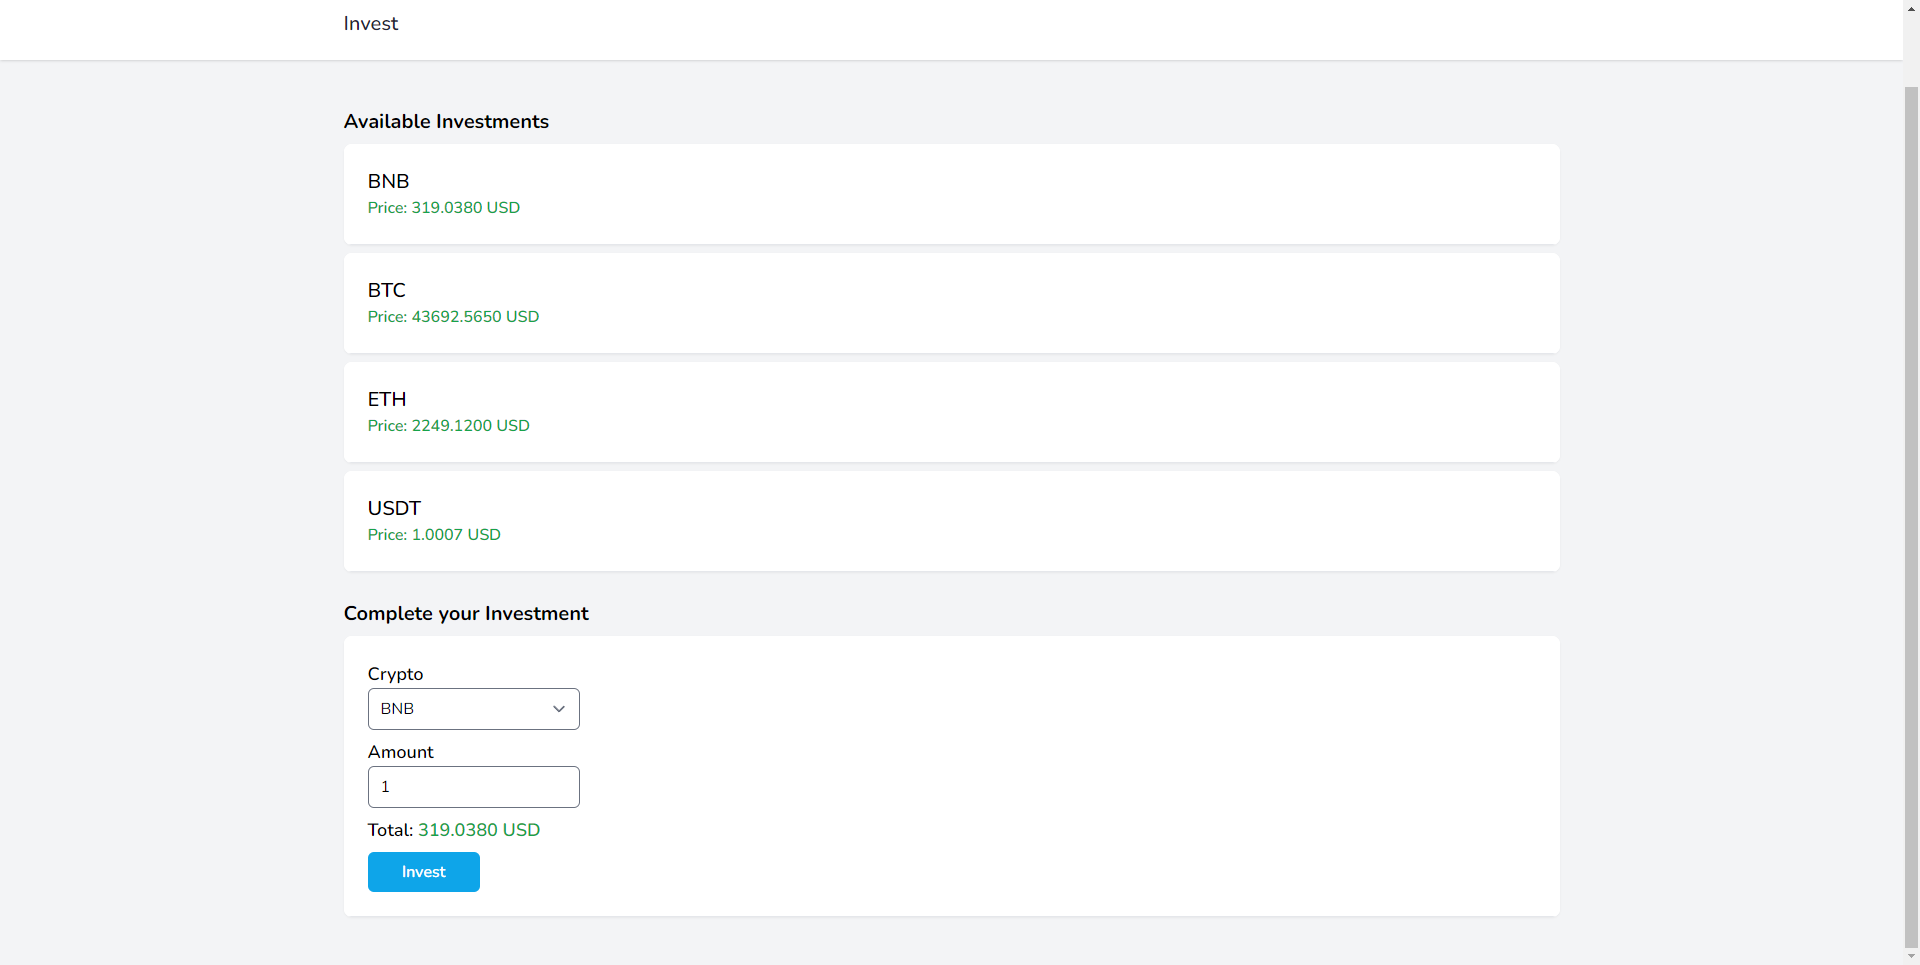Click the Amount field label

click(400, 752)
